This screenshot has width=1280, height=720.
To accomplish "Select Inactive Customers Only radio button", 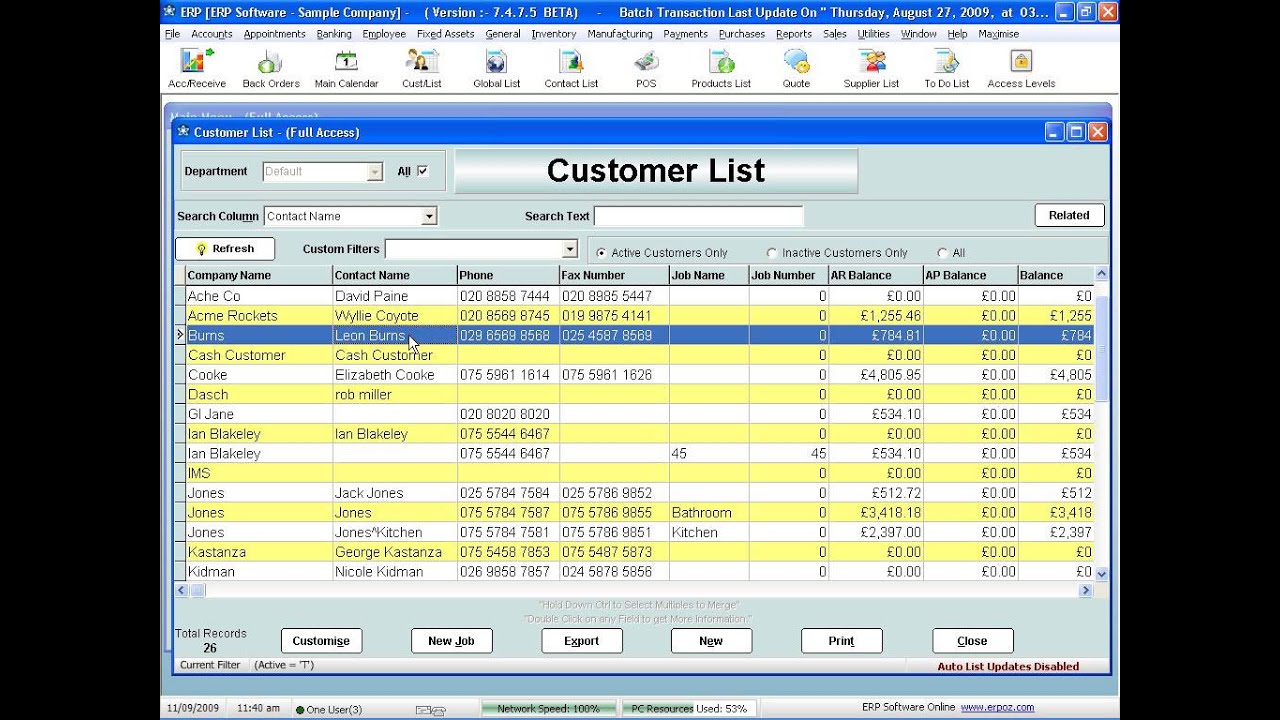I will 771,253.
